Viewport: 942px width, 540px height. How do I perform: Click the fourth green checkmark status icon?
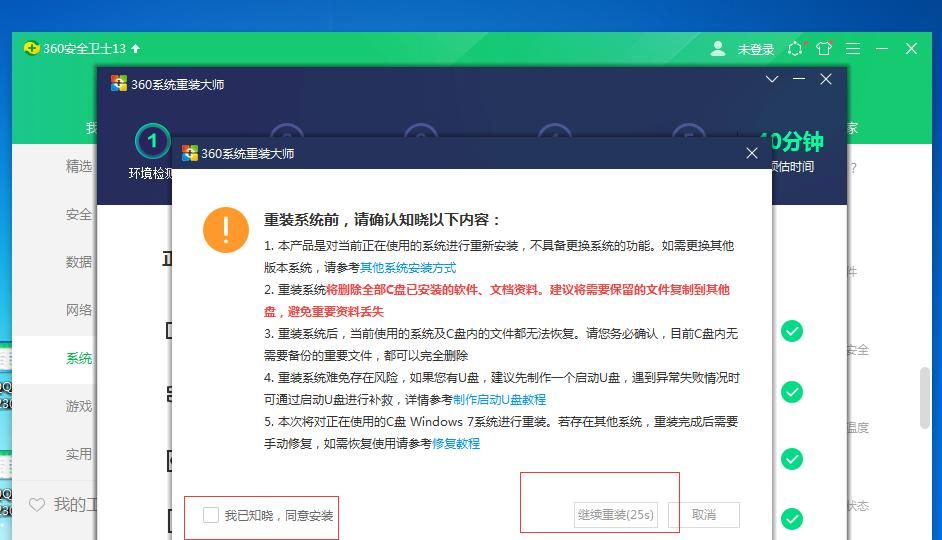click(x=792, y=519)
